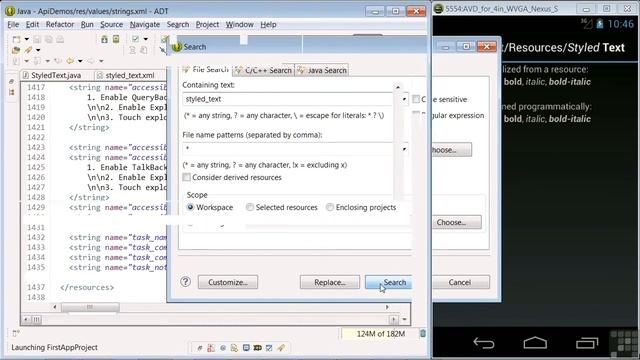
Task: Switch to the File Search tab
Action: tap(205, 70)
